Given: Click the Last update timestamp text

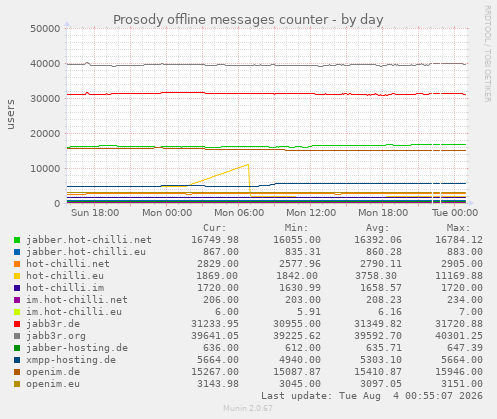Looking at the screenshot, I should point(372,396).
